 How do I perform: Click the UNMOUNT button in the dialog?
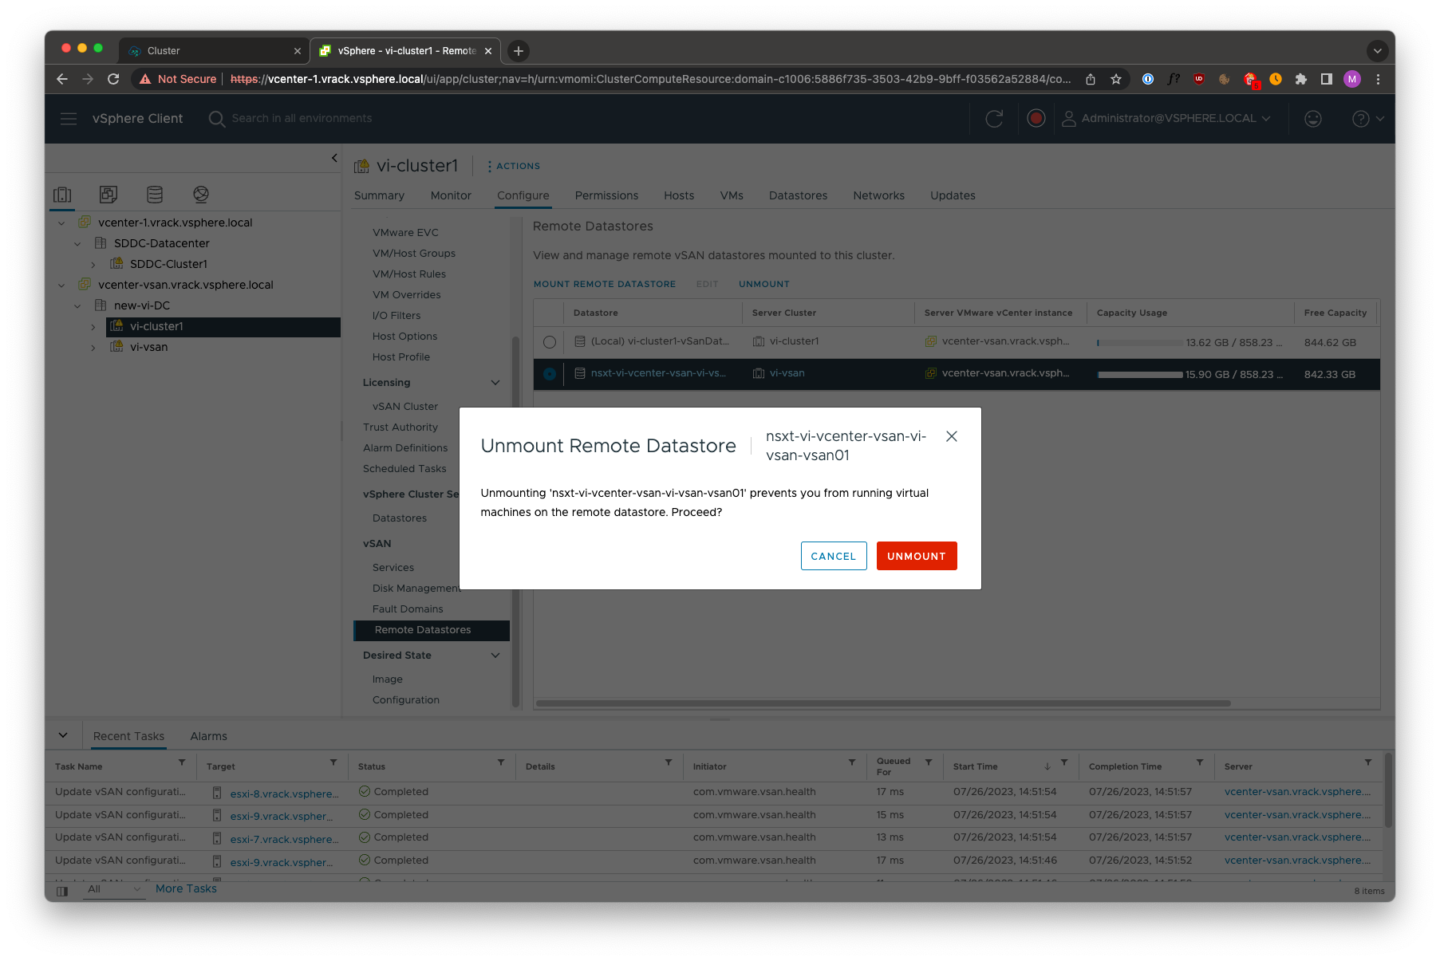point(916,555)
